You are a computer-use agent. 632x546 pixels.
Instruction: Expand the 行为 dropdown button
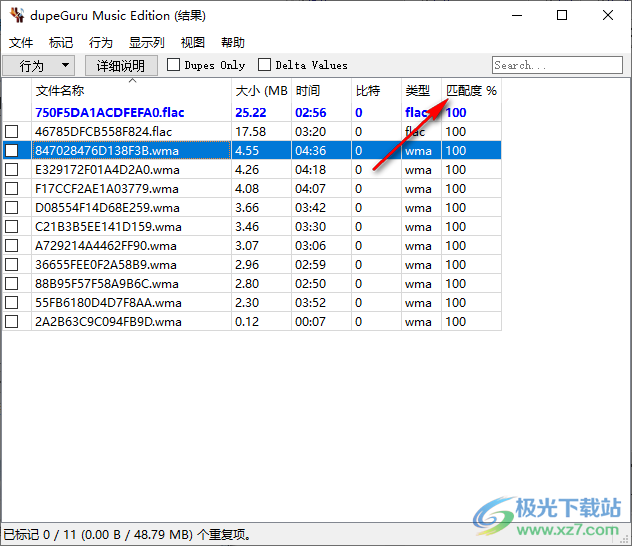pyautogui.click(x=40, y=65)
